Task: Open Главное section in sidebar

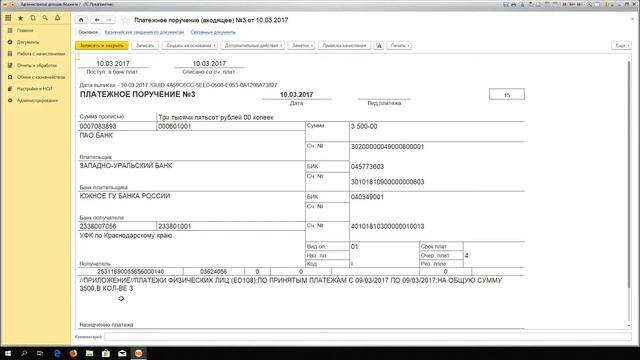Action: (25, 30)
